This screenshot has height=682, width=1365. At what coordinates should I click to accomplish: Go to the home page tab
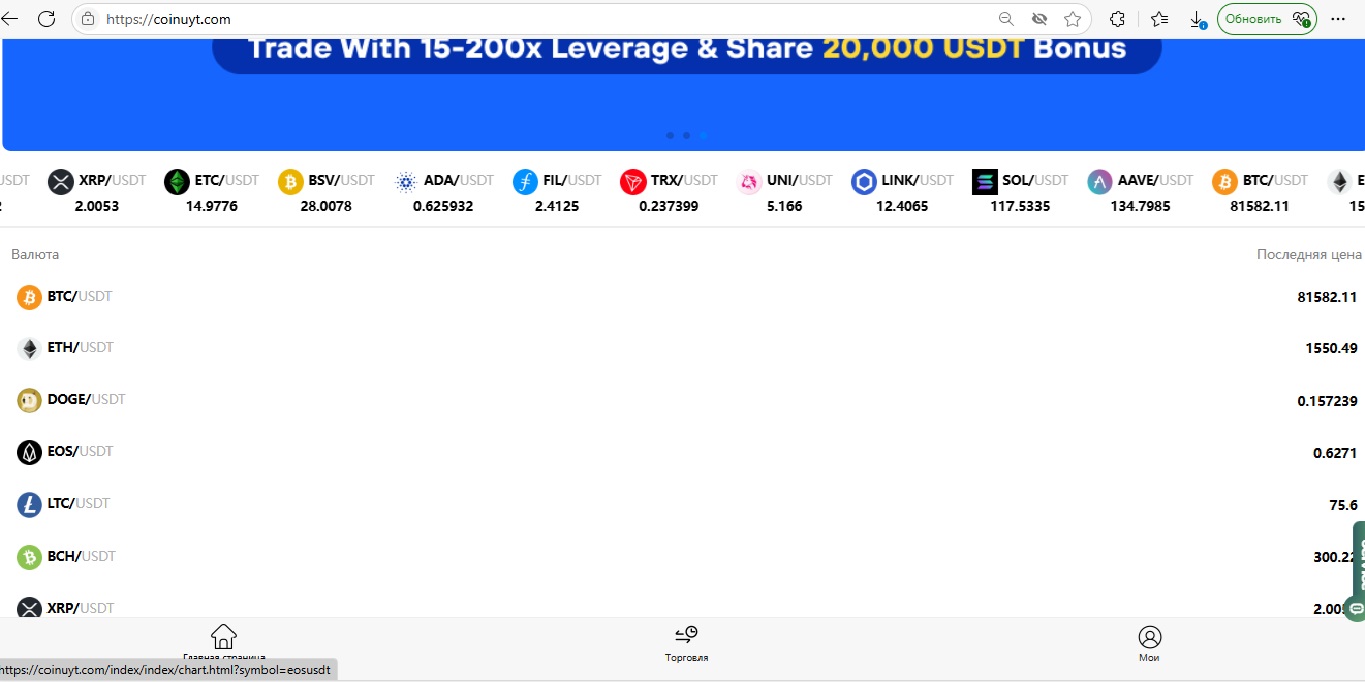coord(224,643)
